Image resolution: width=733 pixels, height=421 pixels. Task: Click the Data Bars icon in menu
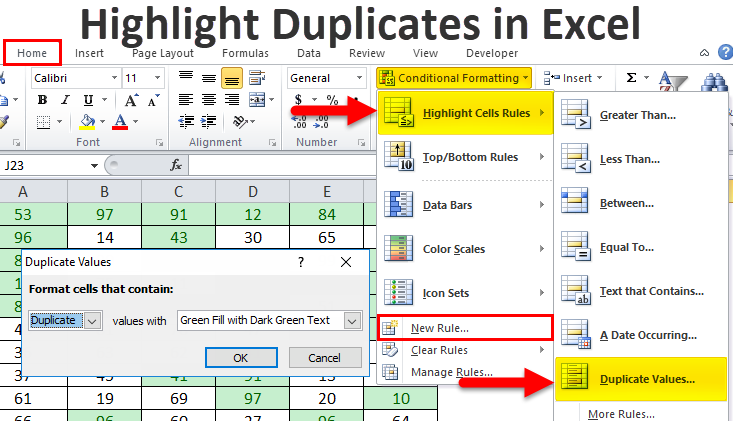pos(398,204)
